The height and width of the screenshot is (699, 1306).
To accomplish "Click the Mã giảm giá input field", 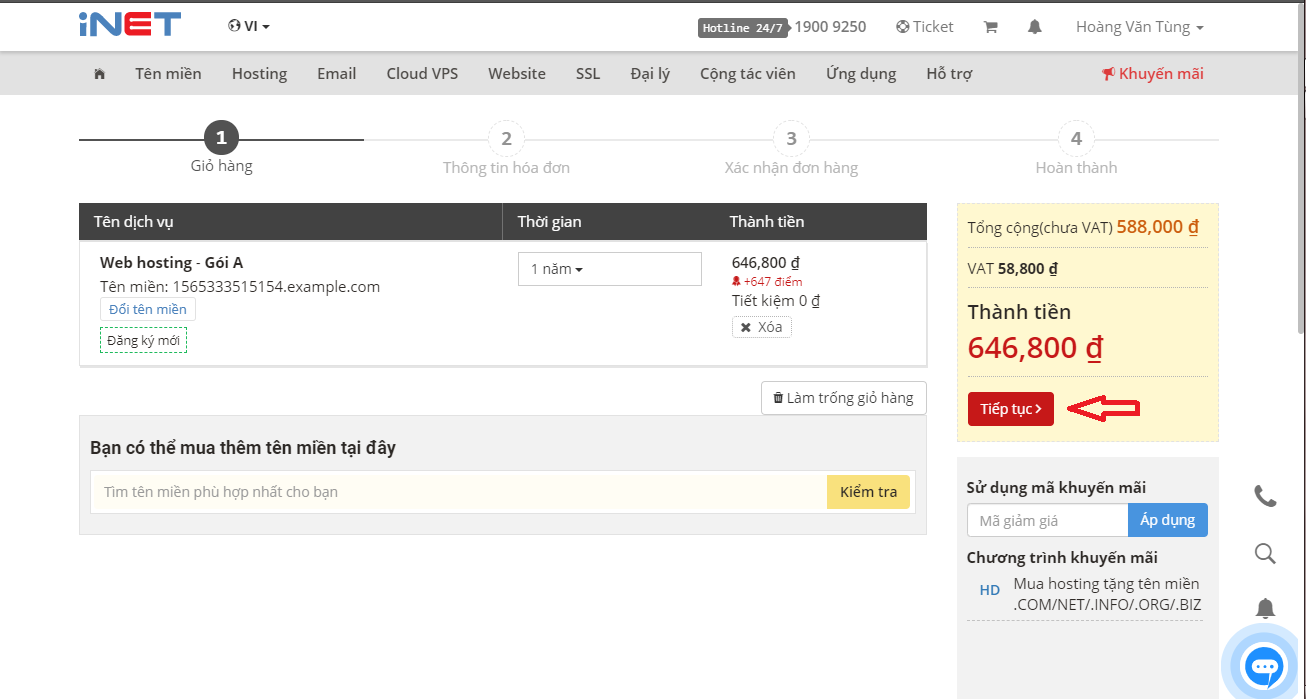I will pos(1047,520).
